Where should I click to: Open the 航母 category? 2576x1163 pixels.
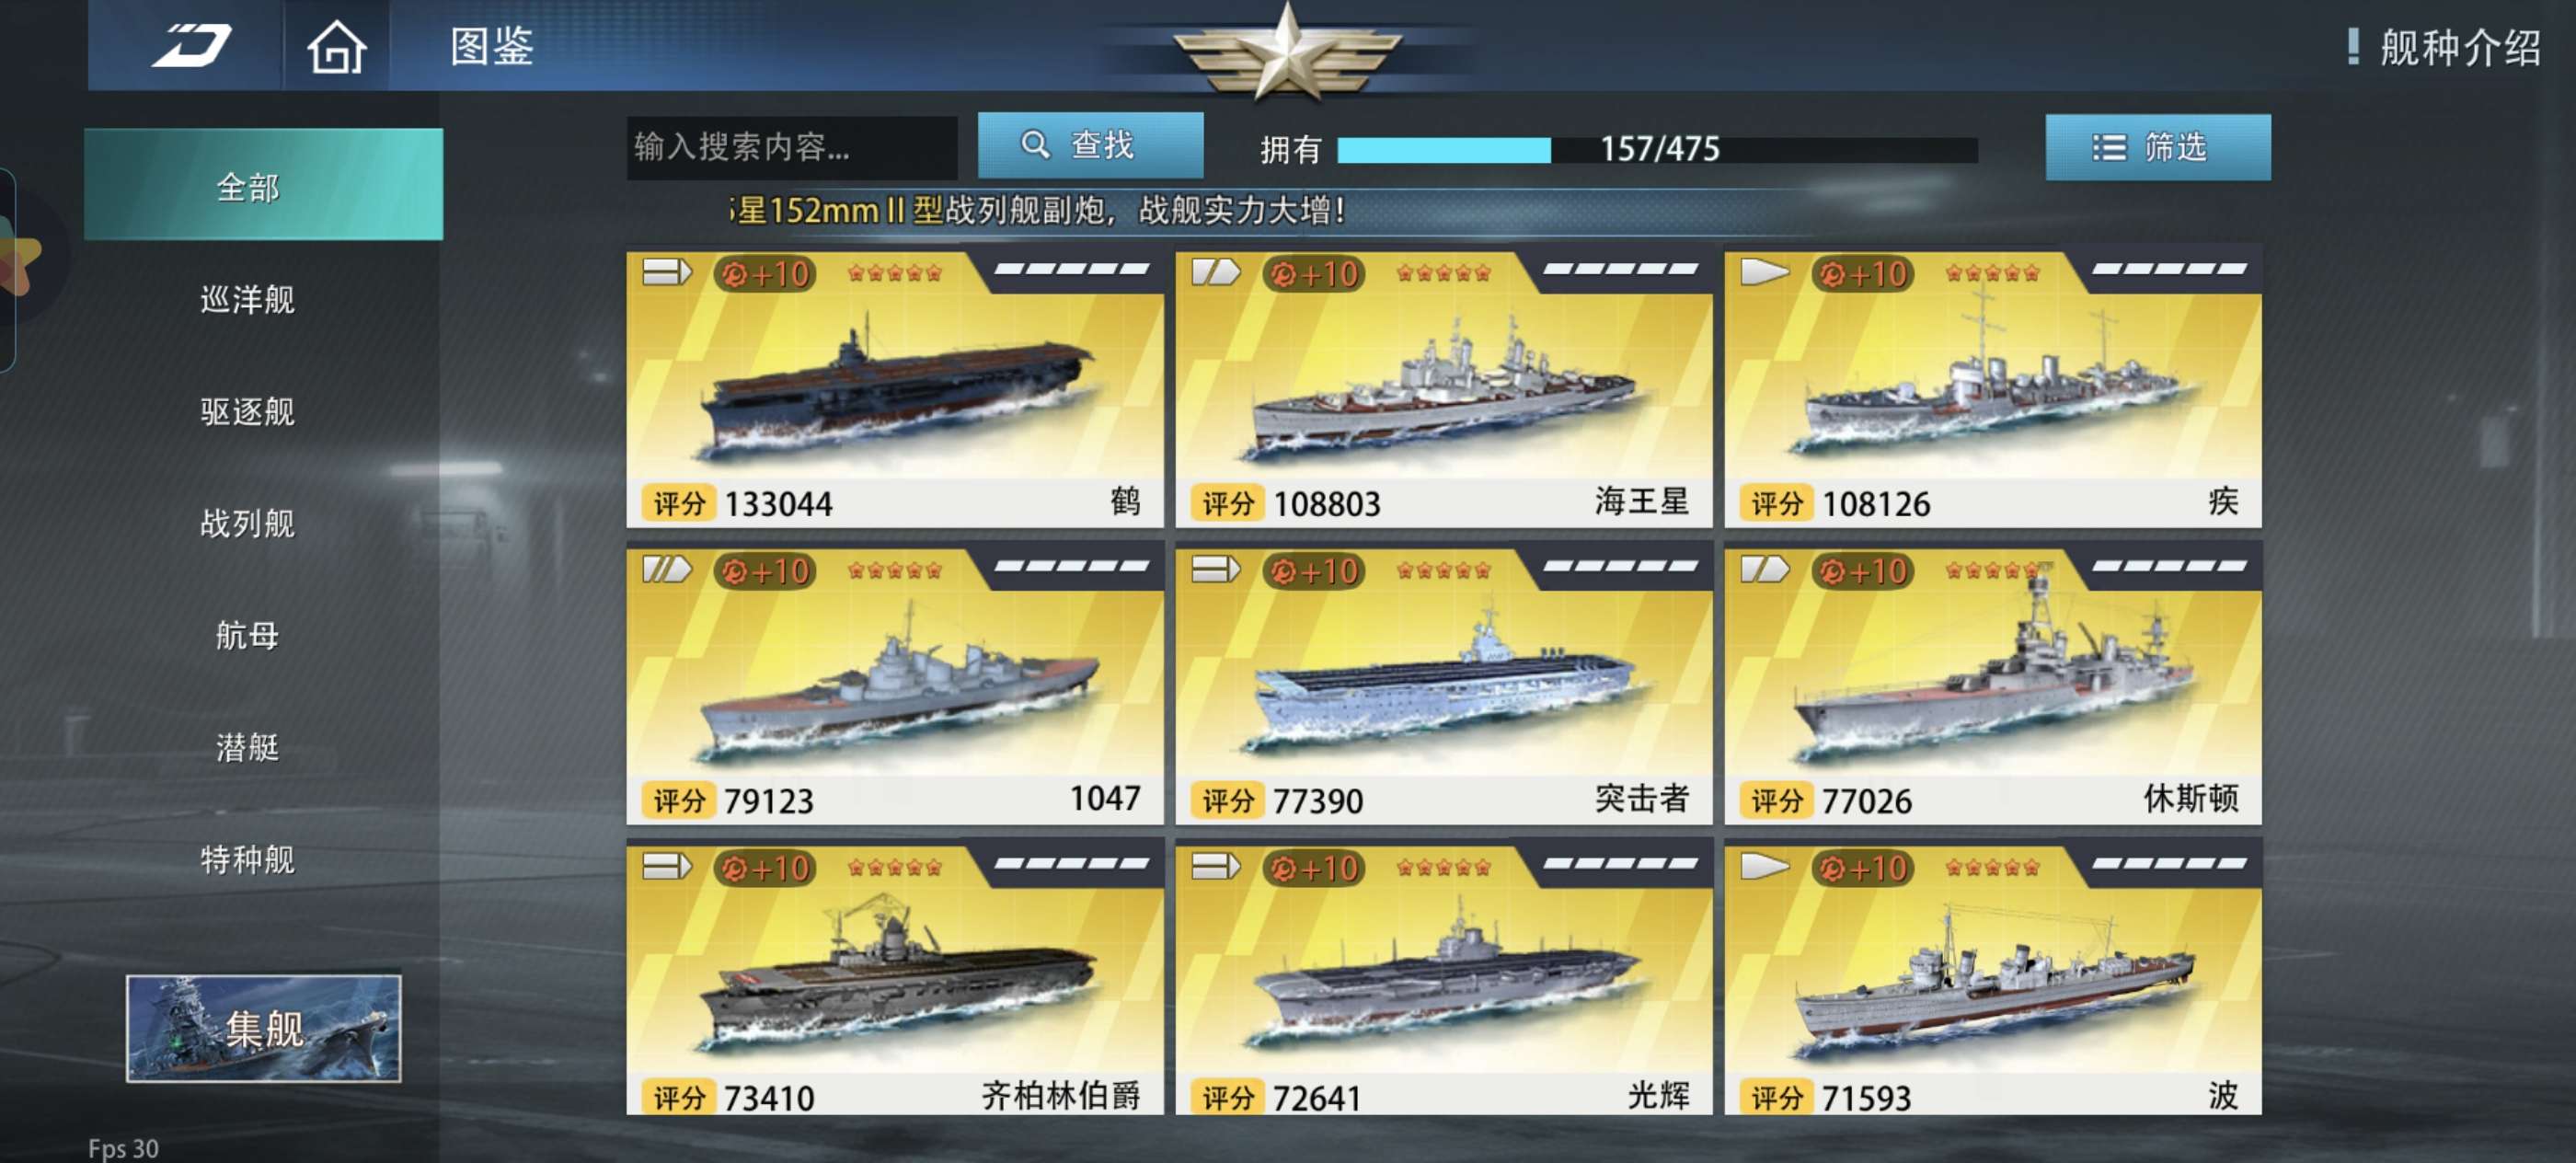[x=247, y=634]
